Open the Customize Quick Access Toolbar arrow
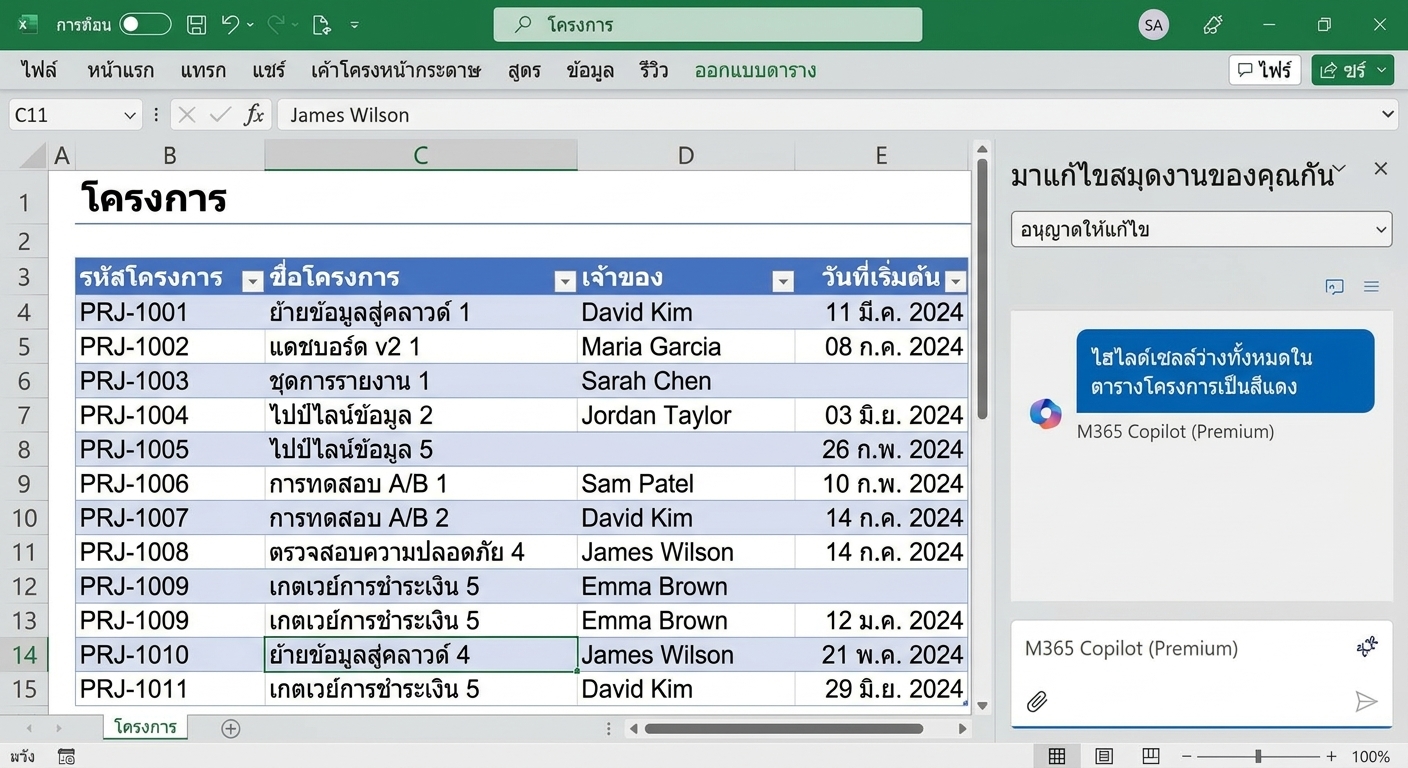The width and height of the screenshot is (1408, 768). point(355,25)
